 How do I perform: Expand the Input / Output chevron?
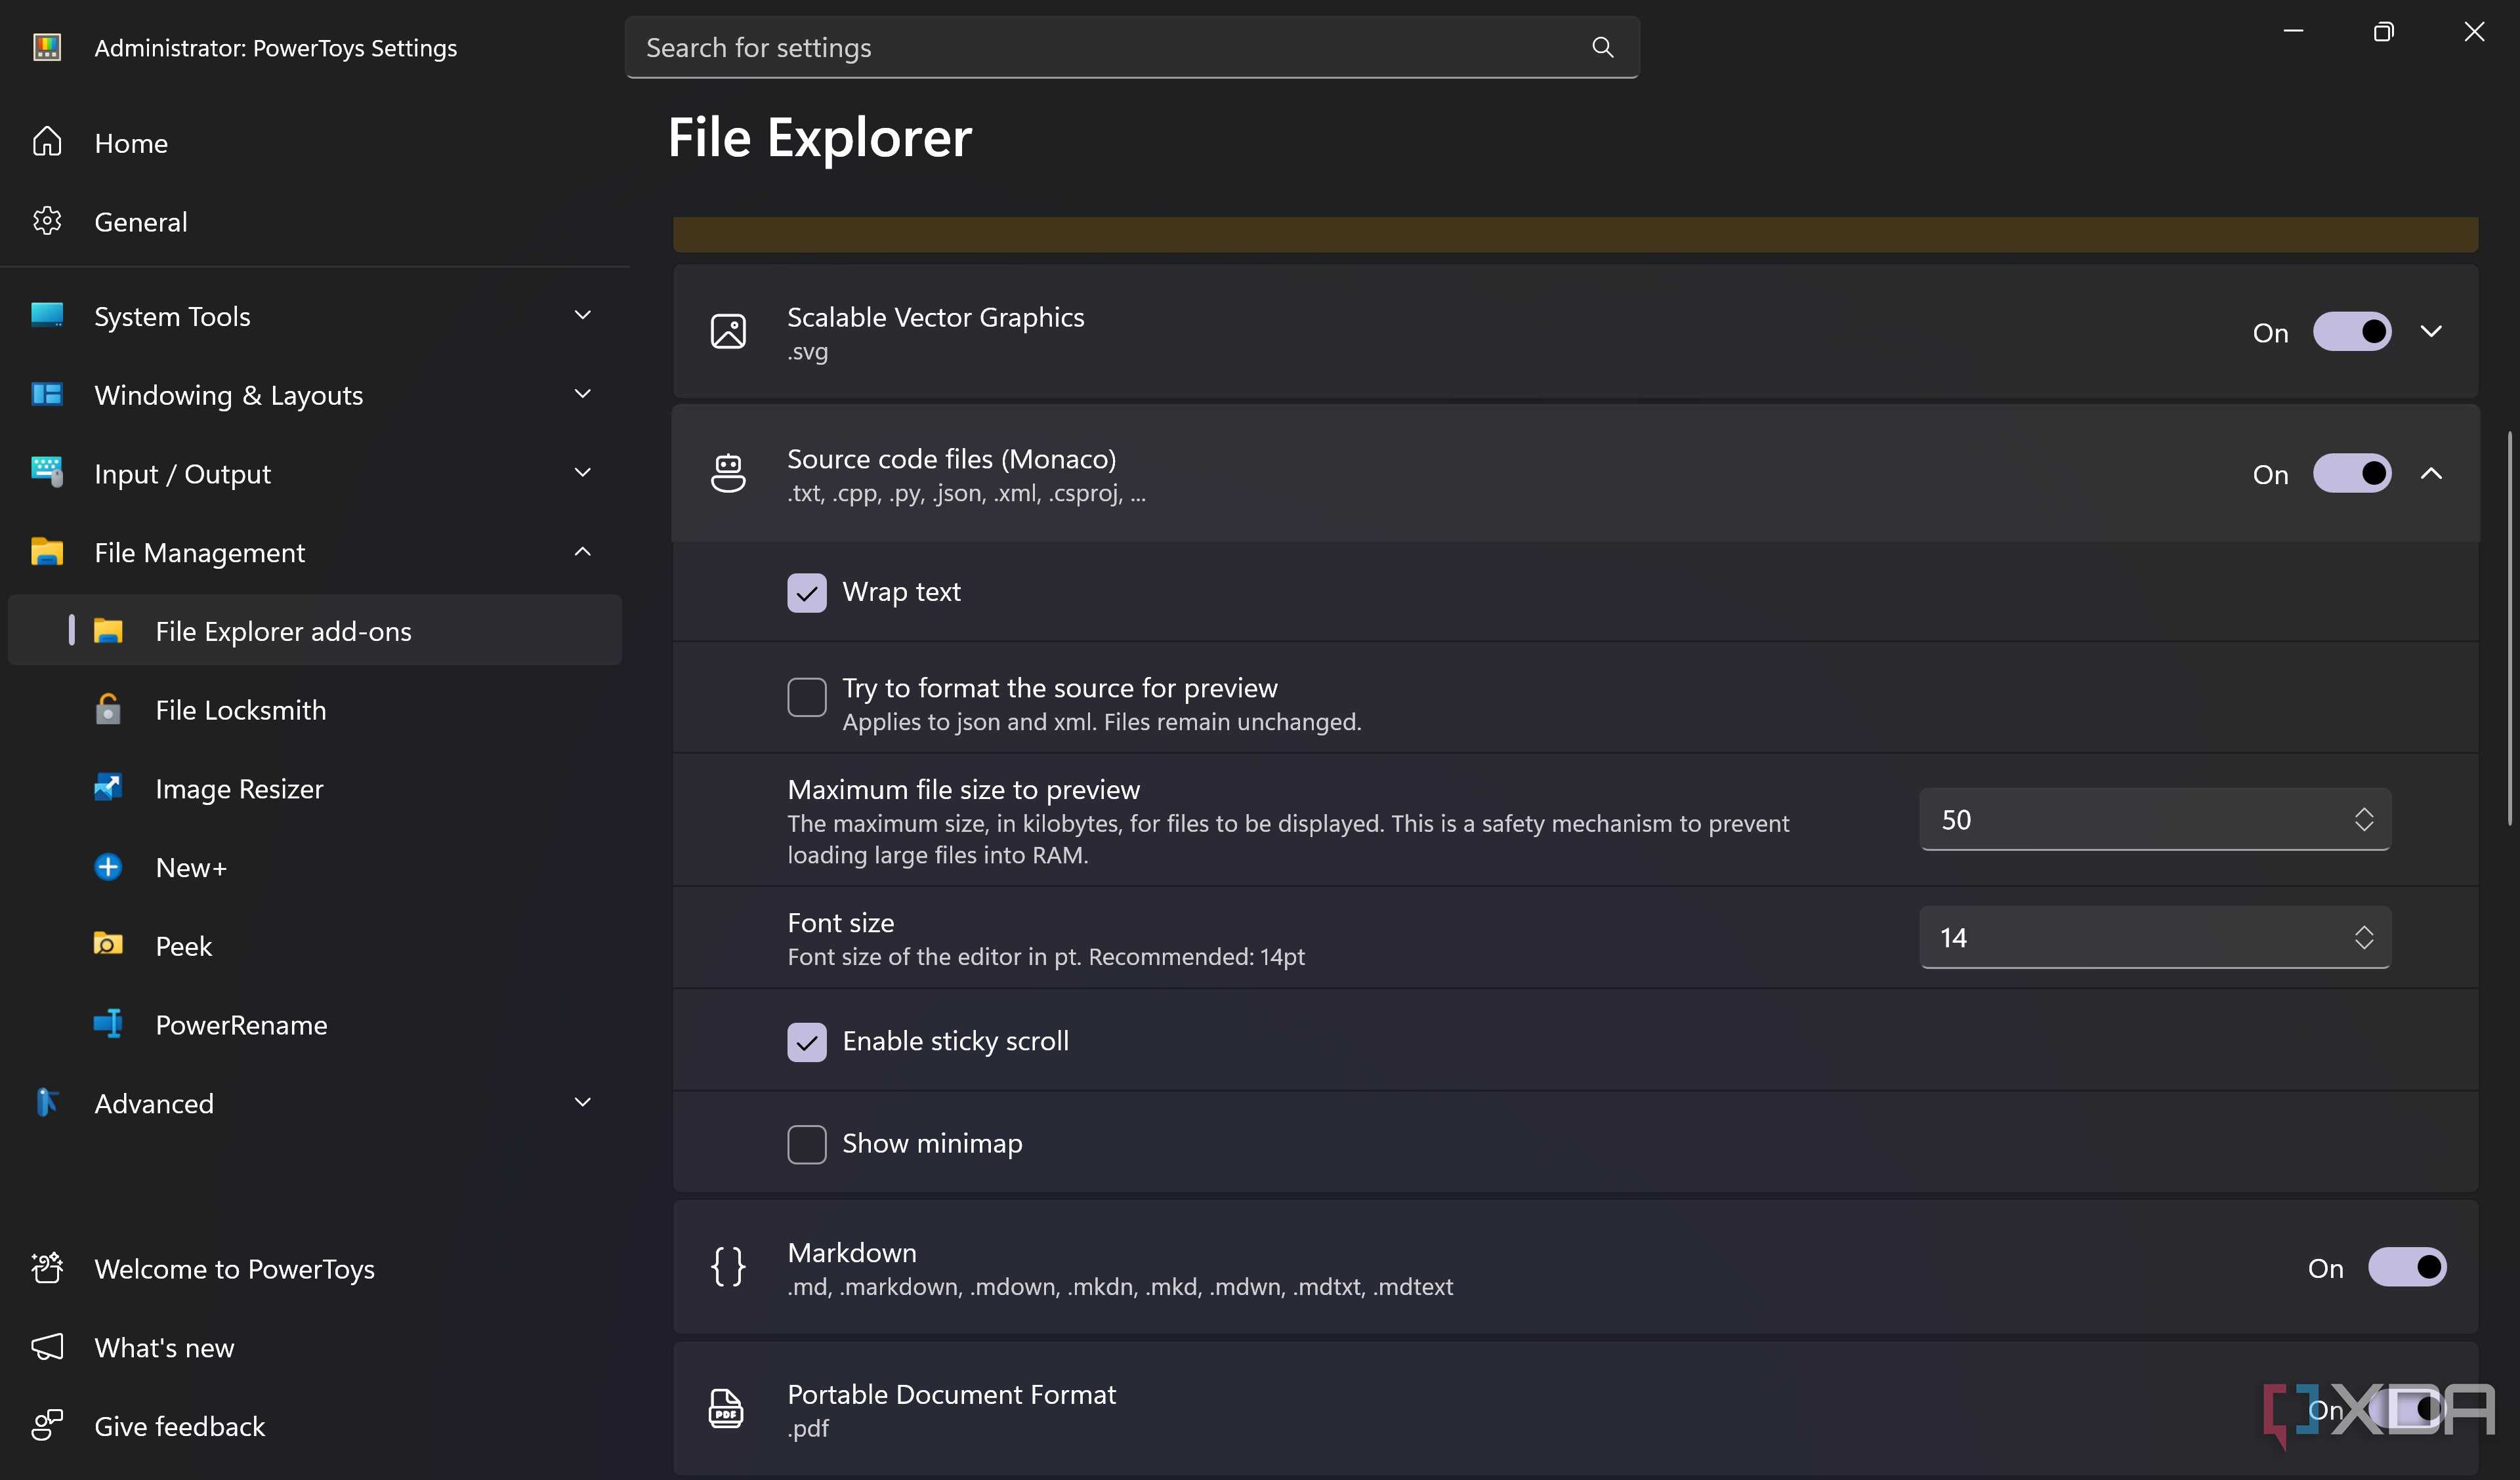pos(583,472)
